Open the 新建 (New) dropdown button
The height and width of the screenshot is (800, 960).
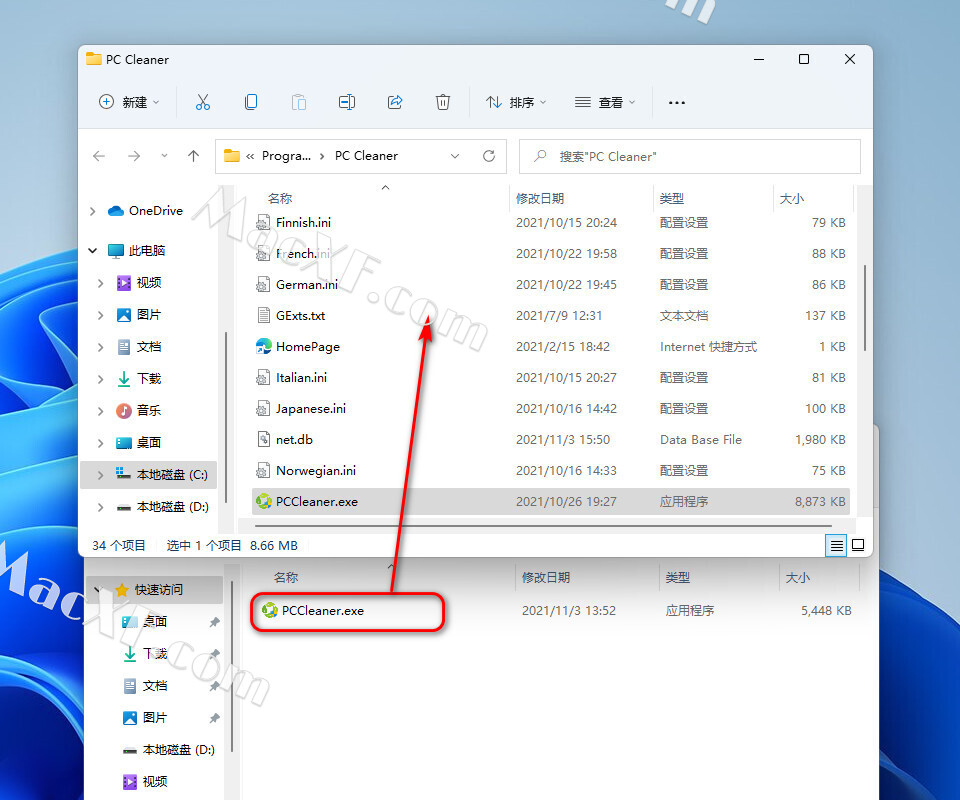(x=129, y=102)
